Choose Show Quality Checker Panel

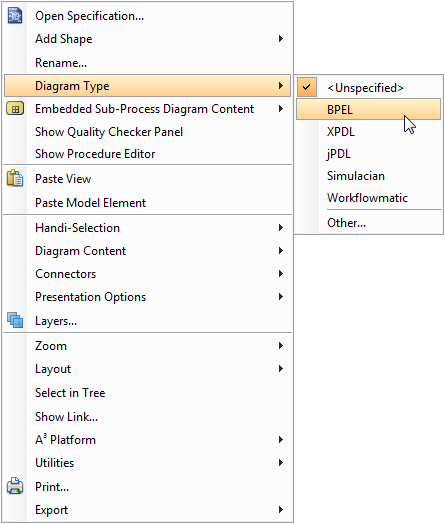coord(148,132)
